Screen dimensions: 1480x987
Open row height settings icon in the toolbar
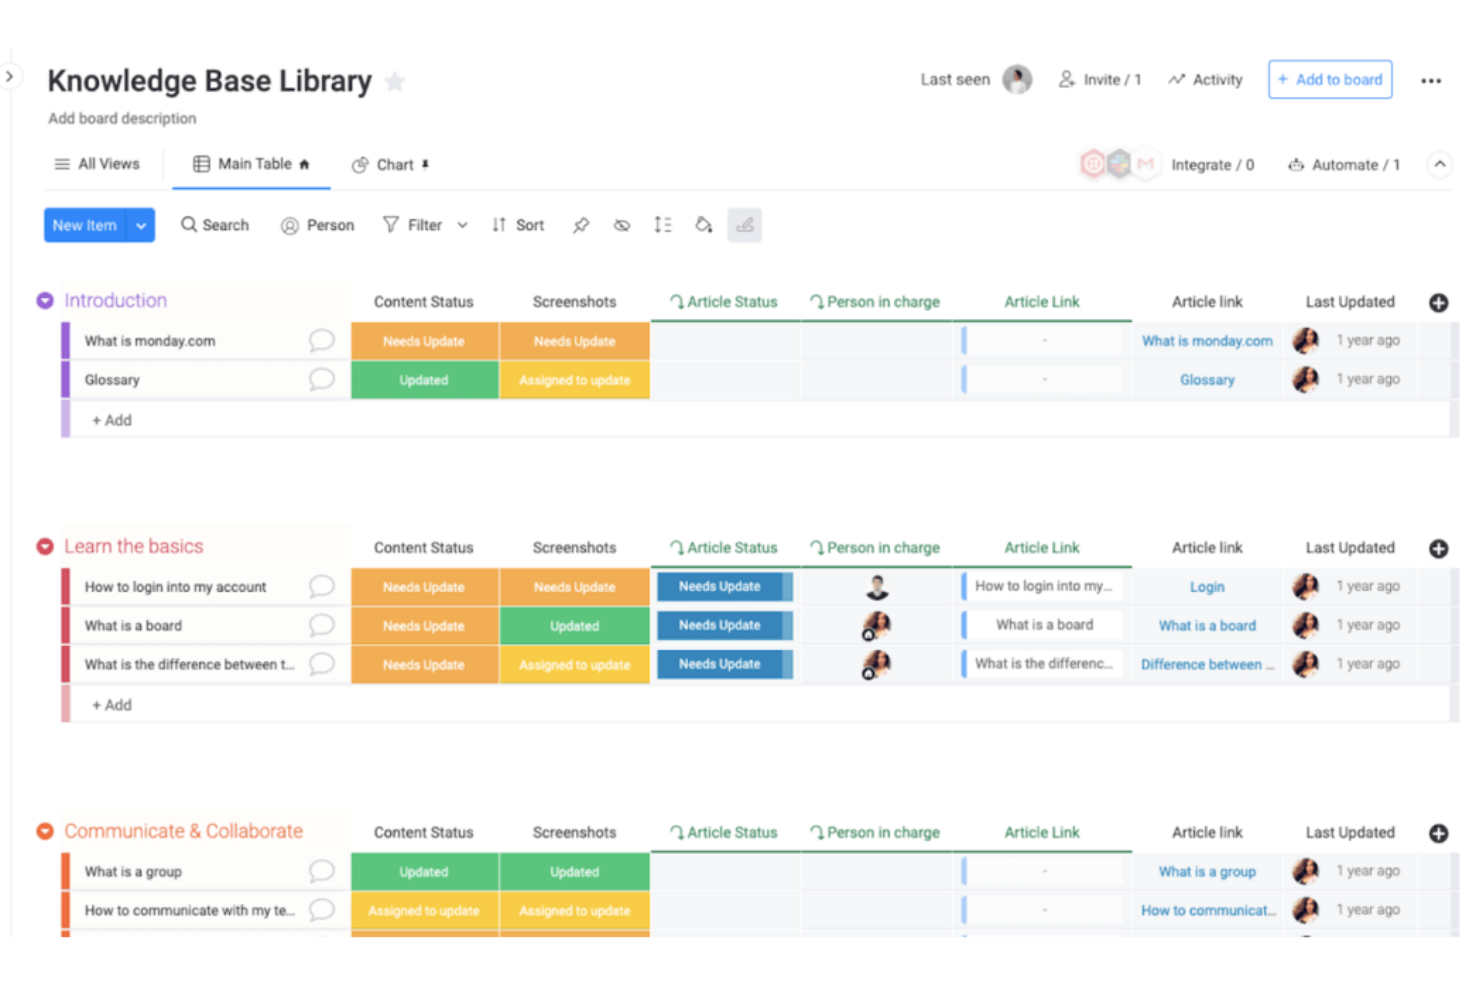click(x=662, y=225)
